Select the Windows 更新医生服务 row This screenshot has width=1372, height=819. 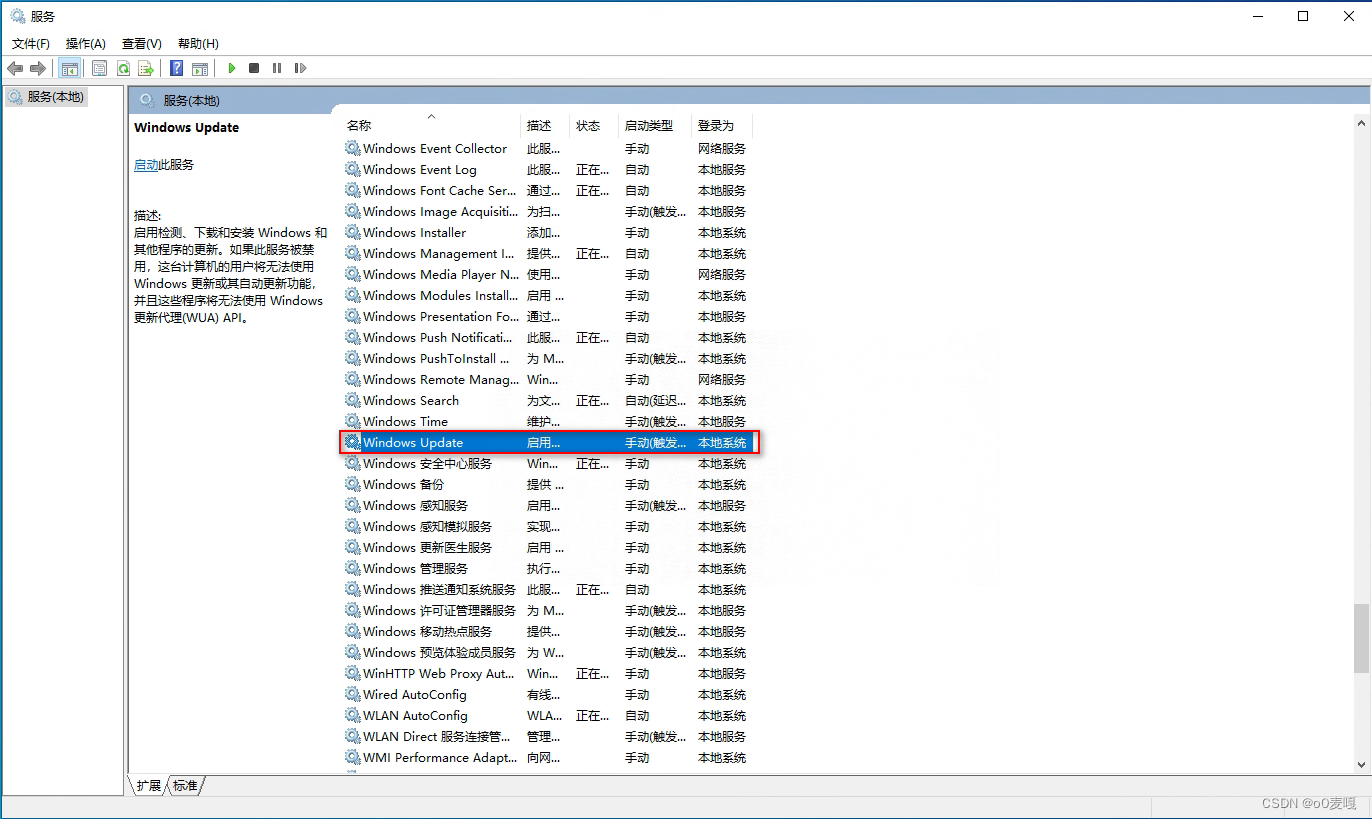(546, 547)
